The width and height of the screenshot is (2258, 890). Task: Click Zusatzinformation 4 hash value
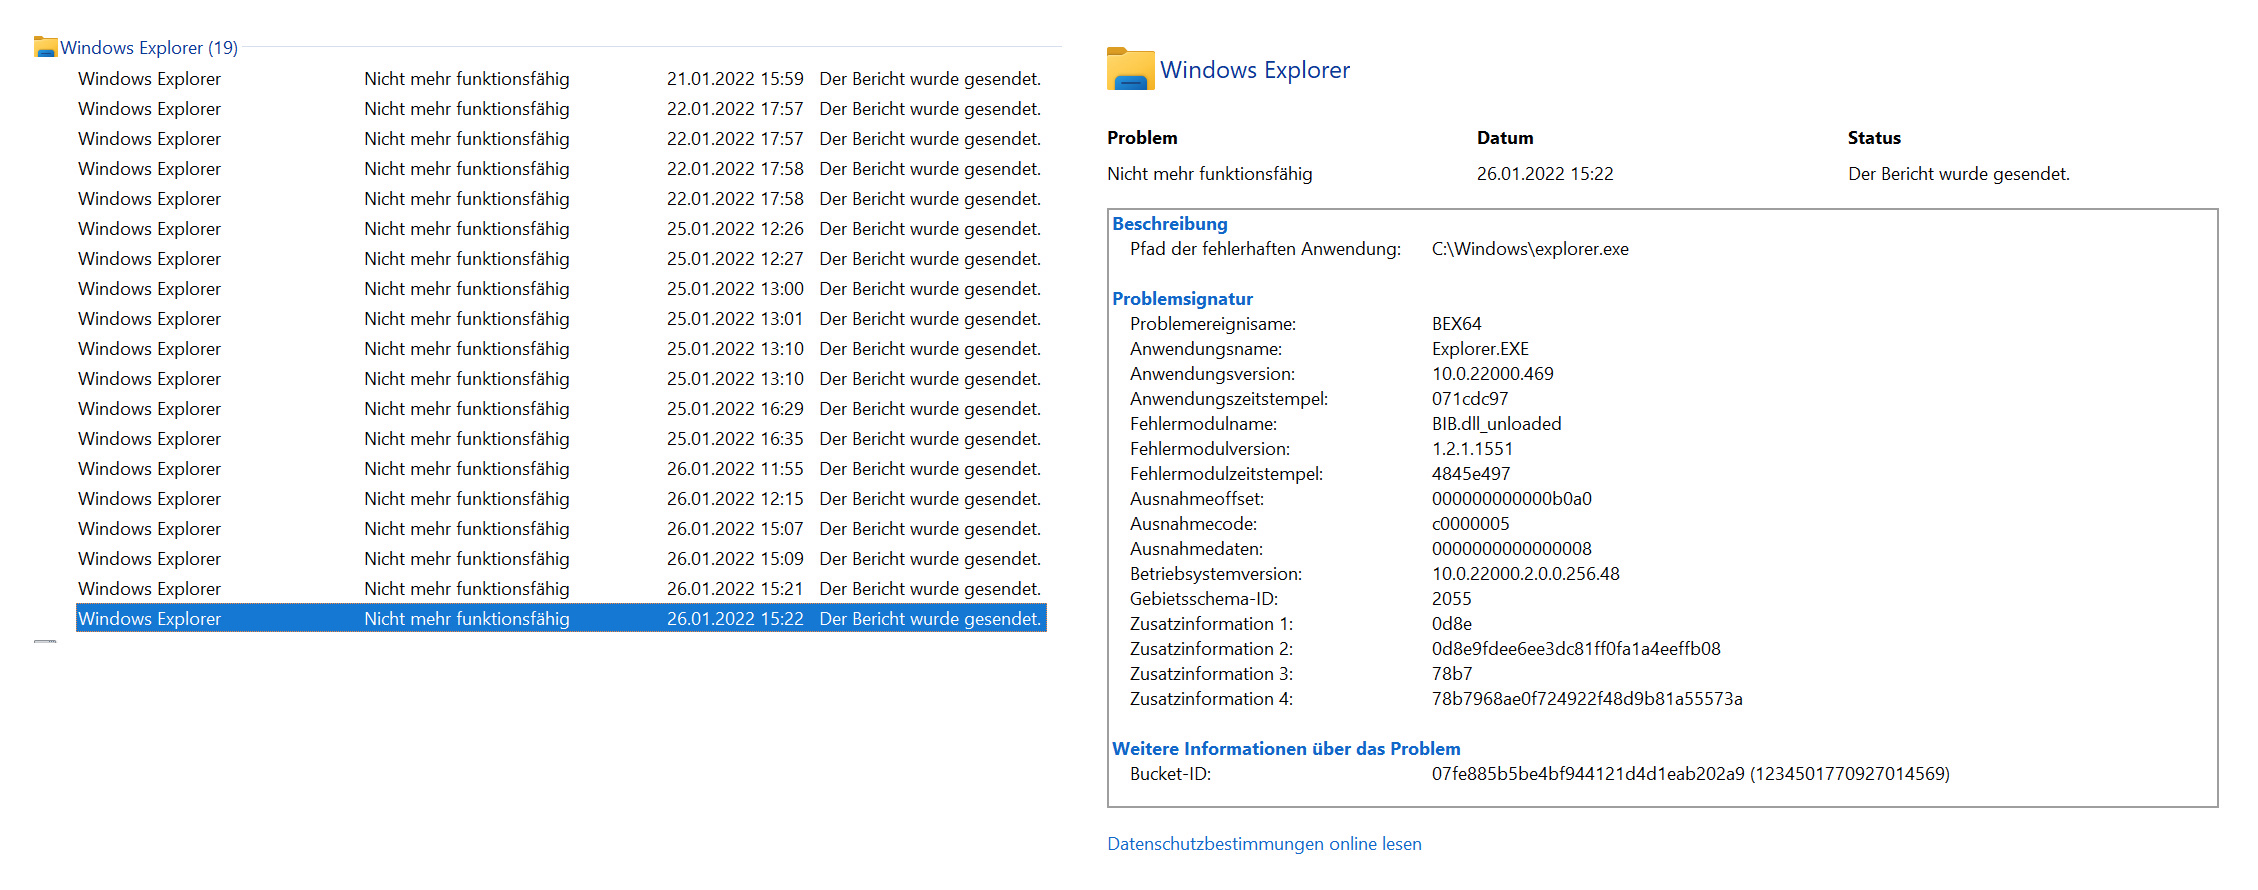coord(1587,699)
